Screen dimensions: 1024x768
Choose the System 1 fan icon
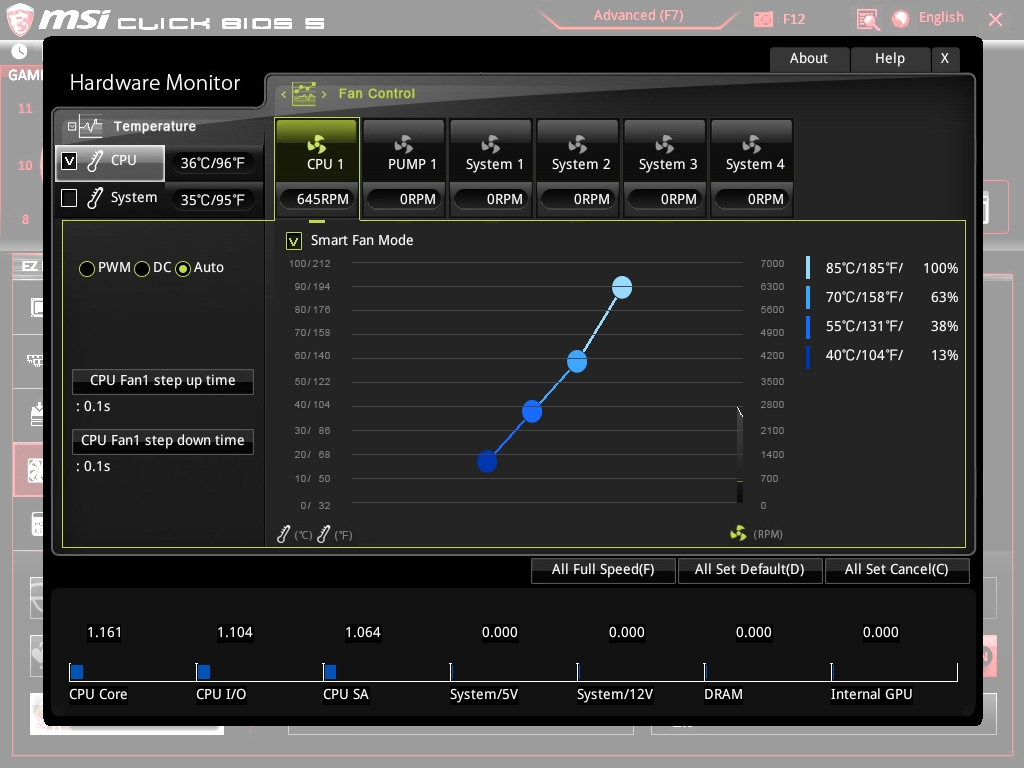coord(491,144)
